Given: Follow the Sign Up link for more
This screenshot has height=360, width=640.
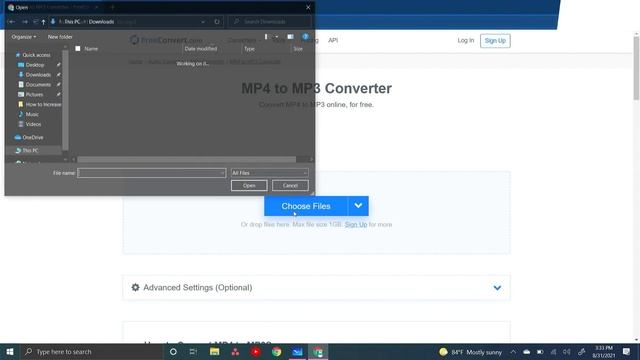Looking at the screenshot, I should (x=356, y=224).
